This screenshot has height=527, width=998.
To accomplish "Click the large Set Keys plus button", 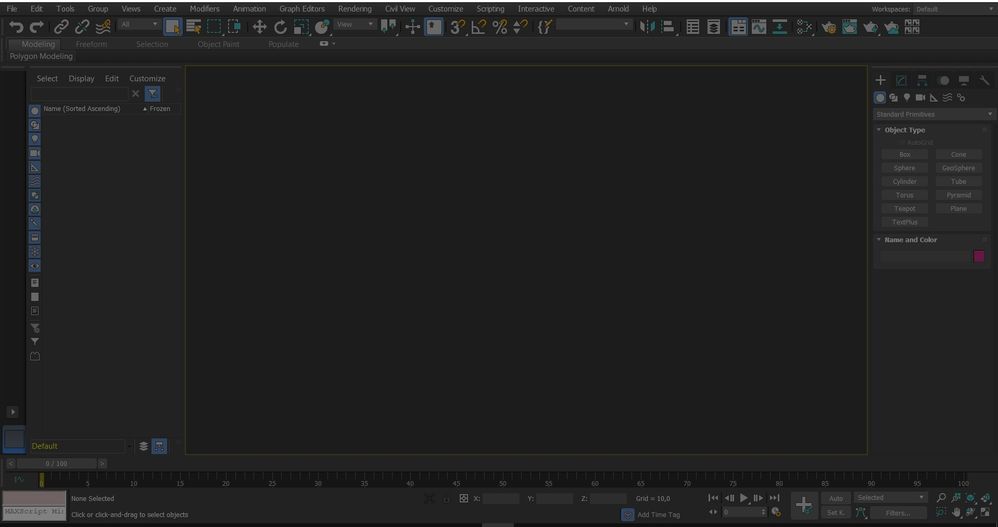I will [x=803, y=505].
